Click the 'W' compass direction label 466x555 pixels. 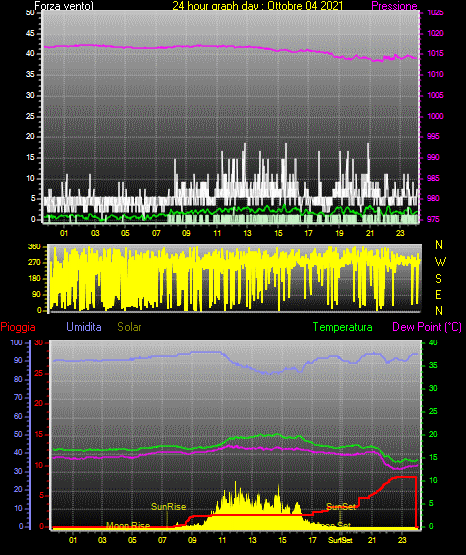click(440, 262)
